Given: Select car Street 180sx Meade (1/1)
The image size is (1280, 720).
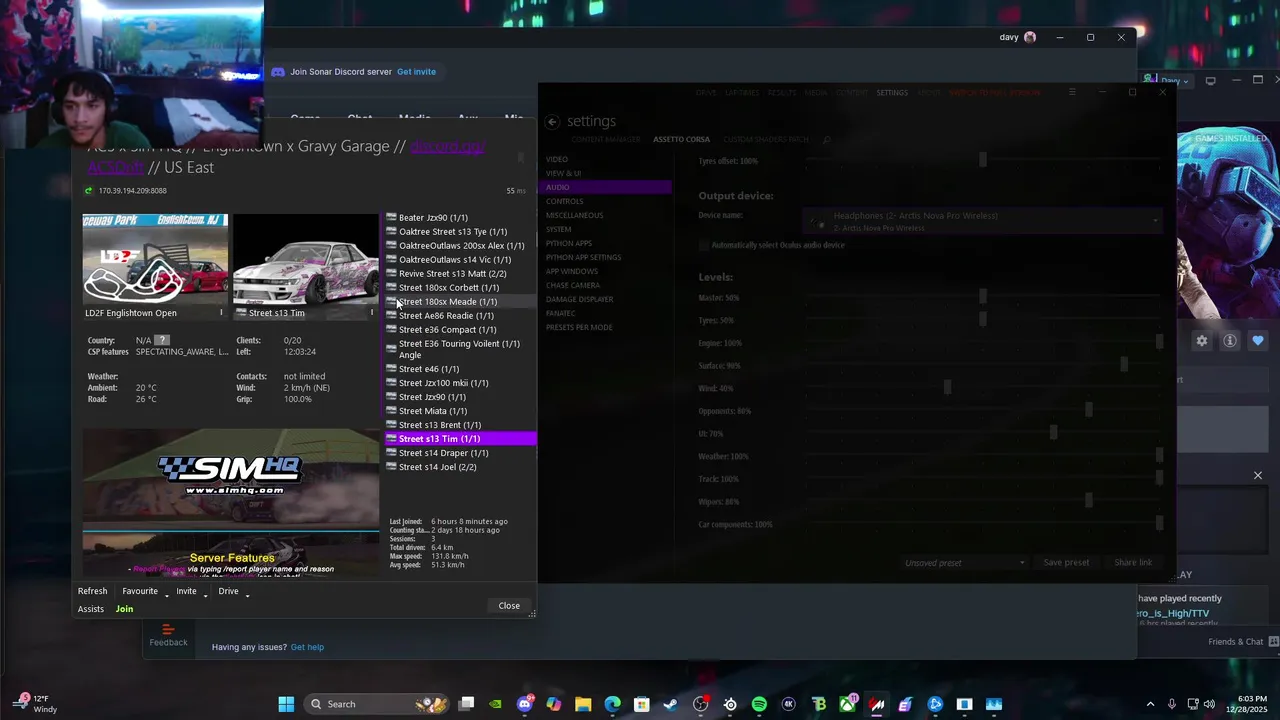Looking at the screenshot, I should tap(461, 302).
